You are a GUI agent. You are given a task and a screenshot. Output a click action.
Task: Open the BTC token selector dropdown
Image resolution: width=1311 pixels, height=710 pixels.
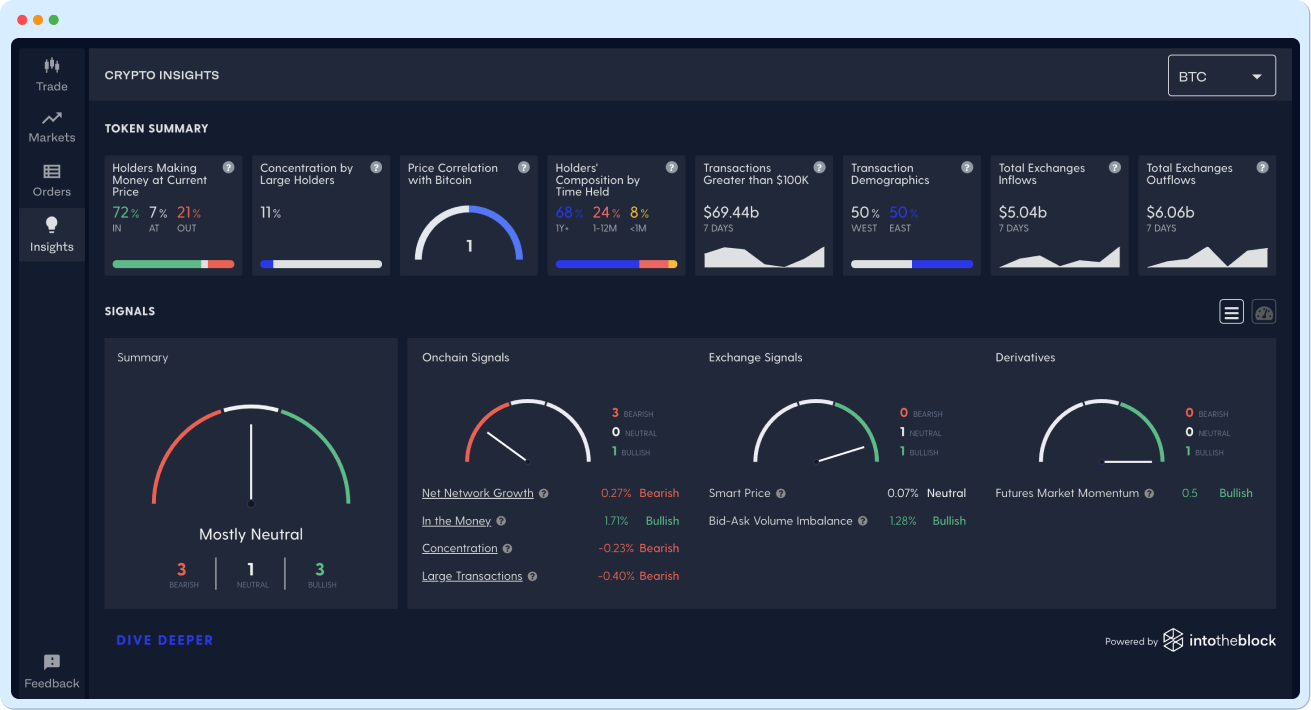tap(1221, 75)
